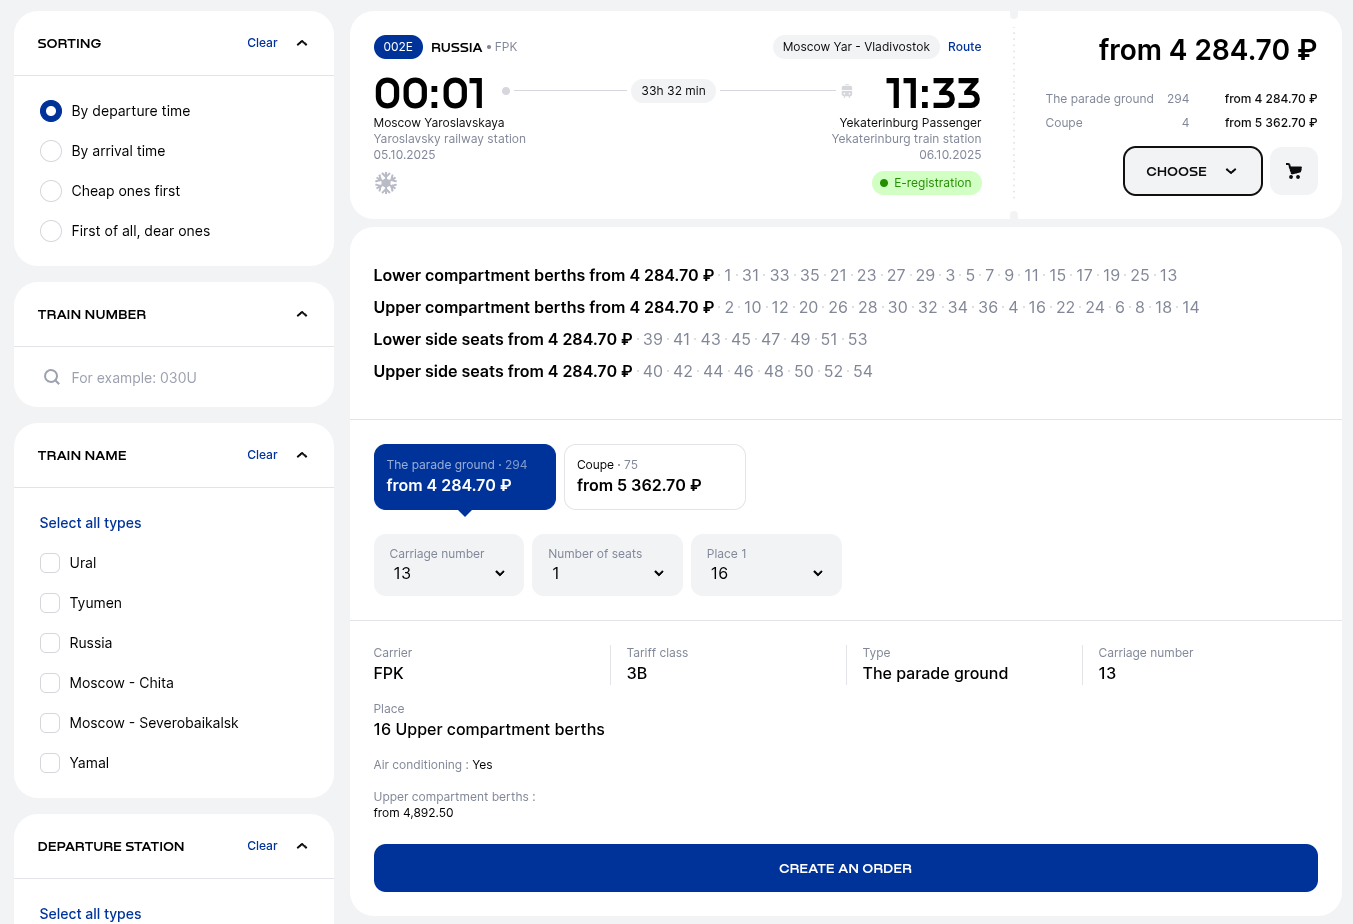This screenshot has width=1353, height=924.
Task: Click the Create an Order button
Action: point(845,868)
